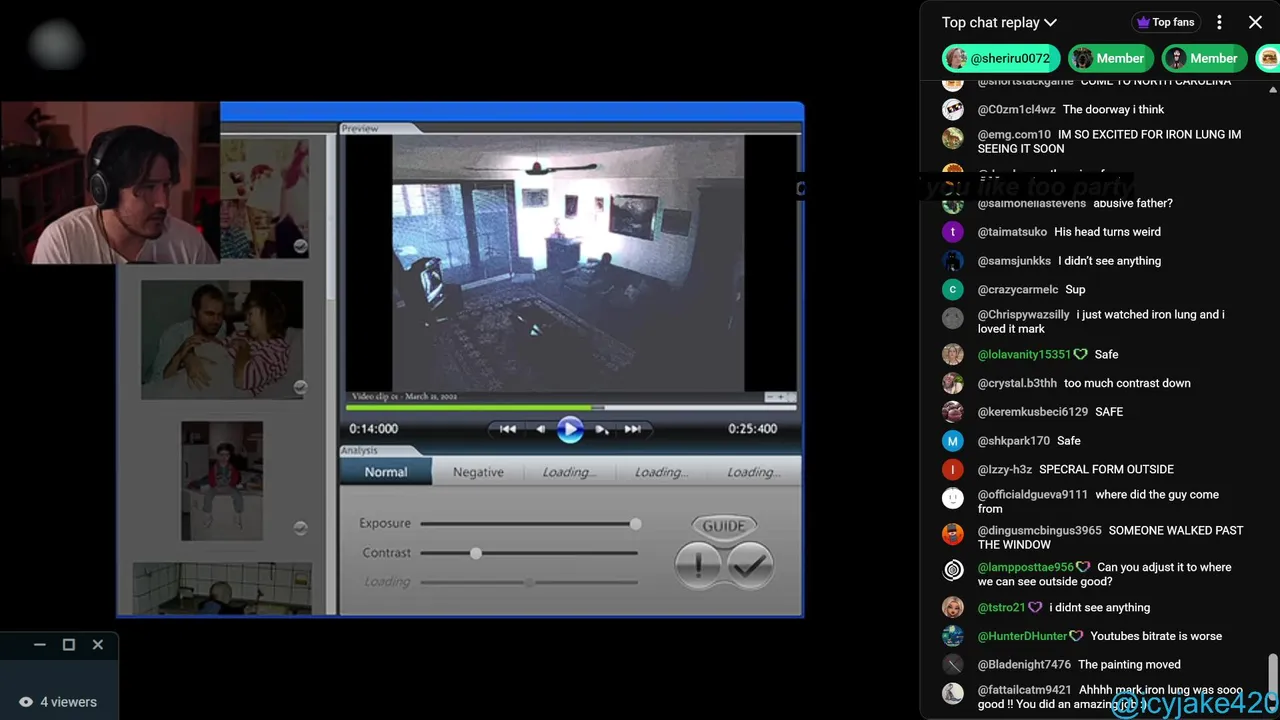
Task: Skip to the end of the clip
Action: coord(632,429)
